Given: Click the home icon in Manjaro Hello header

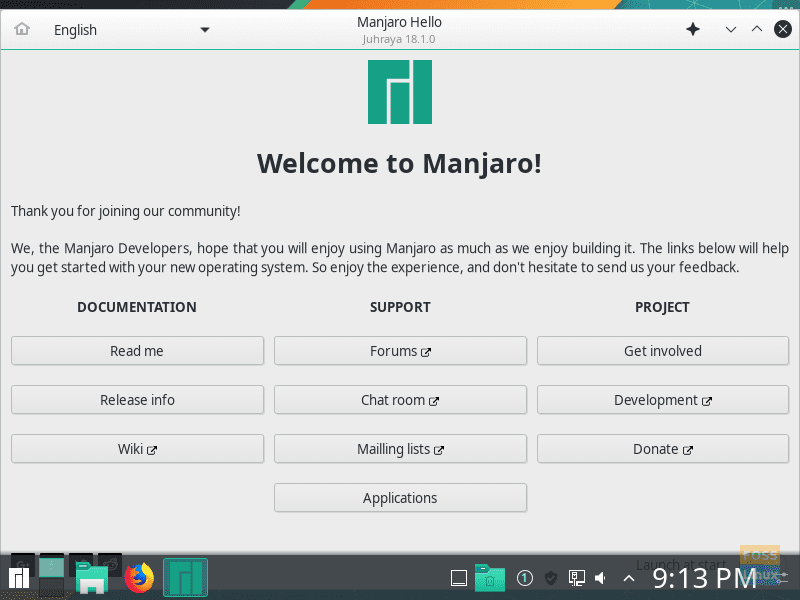Looking at the screenshot, I should click(20, 29).
